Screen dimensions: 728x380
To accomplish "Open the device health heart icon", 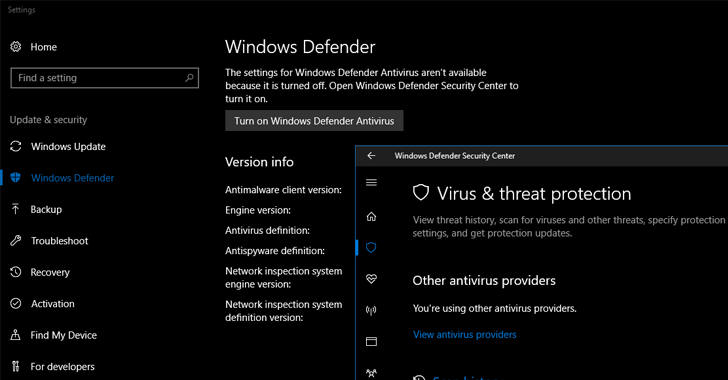I will click(371, 279).
